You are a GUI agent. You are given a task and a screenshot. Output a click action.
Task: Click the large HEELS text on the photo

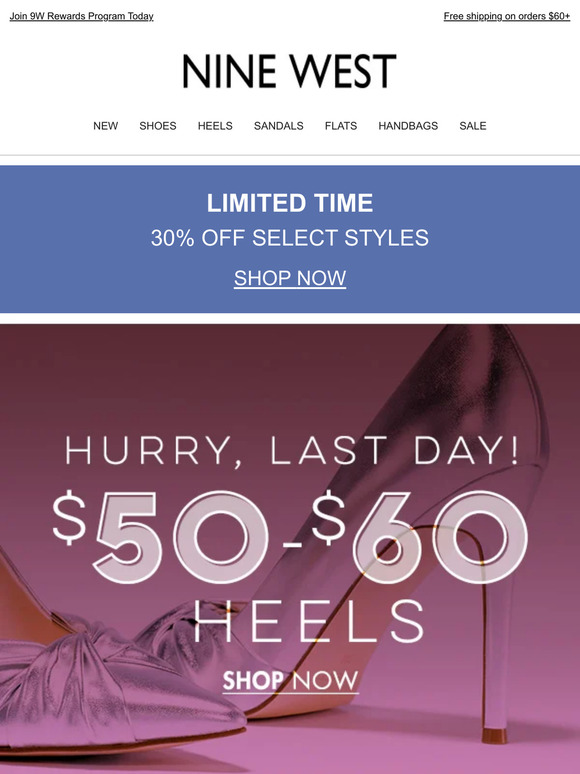click(x=309, y=621)
